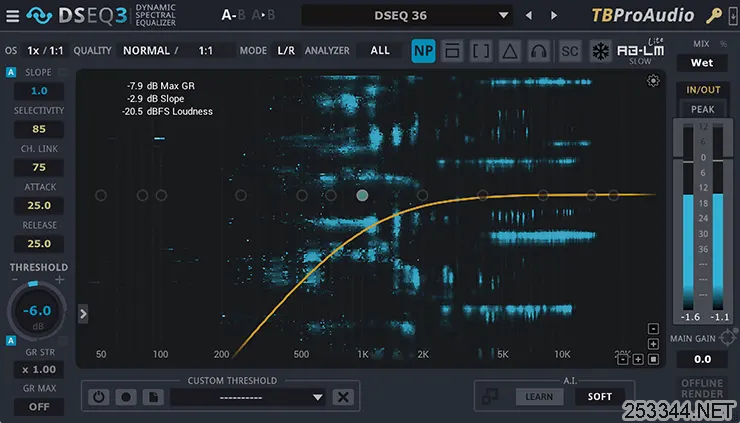The width and height of the screenshot is (740, 423).
Task: Click the Main Gain crosshair target icon
Action: (728, 338)
